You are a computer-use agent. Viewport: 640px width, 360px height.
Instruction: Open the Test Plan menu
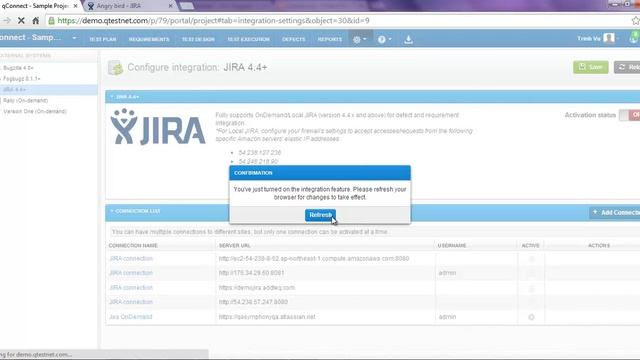[x=103, y=39]
